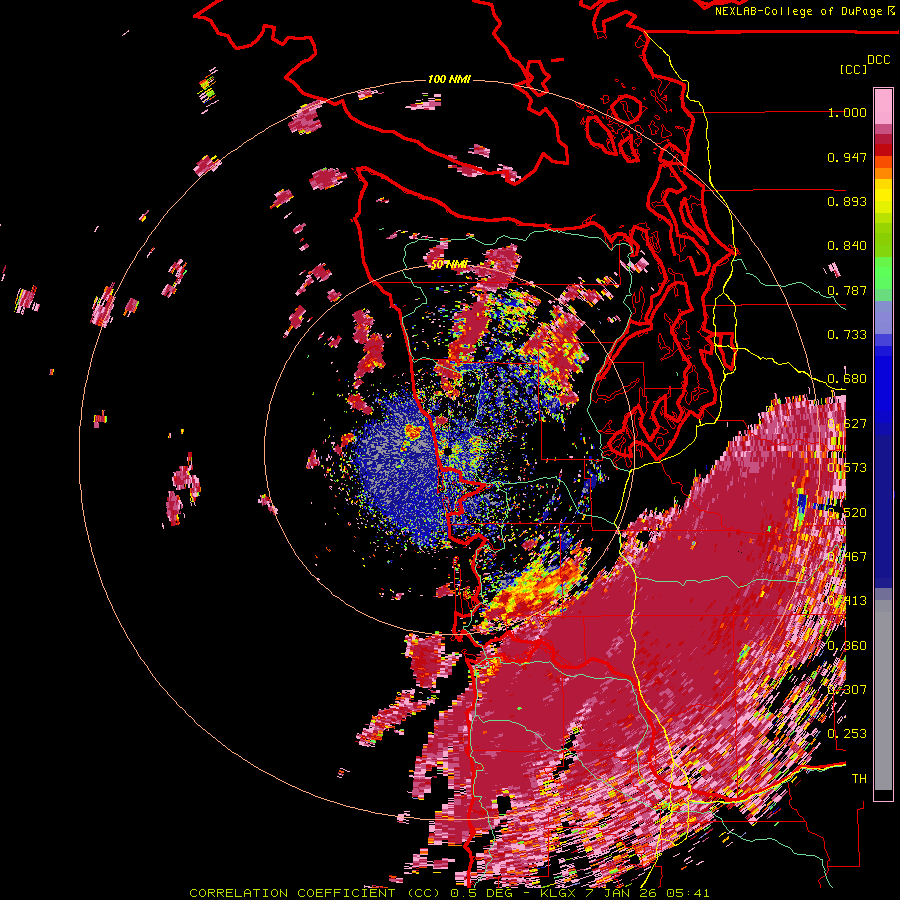900x900 pixels.
Task: Click the NEXLAB-College of DuPage label
Action: pyautogui.click(x=804, y=11)
